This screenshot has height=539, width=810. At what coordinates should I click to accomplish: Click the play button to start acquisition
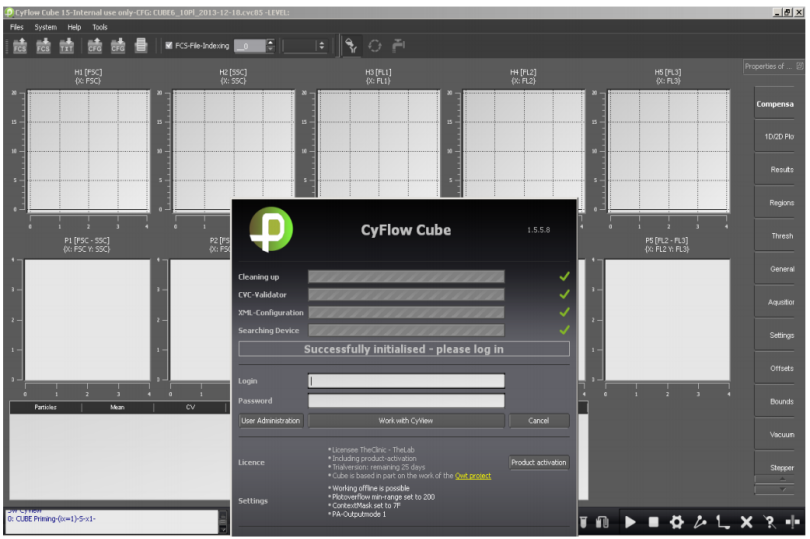coord(630,522)
